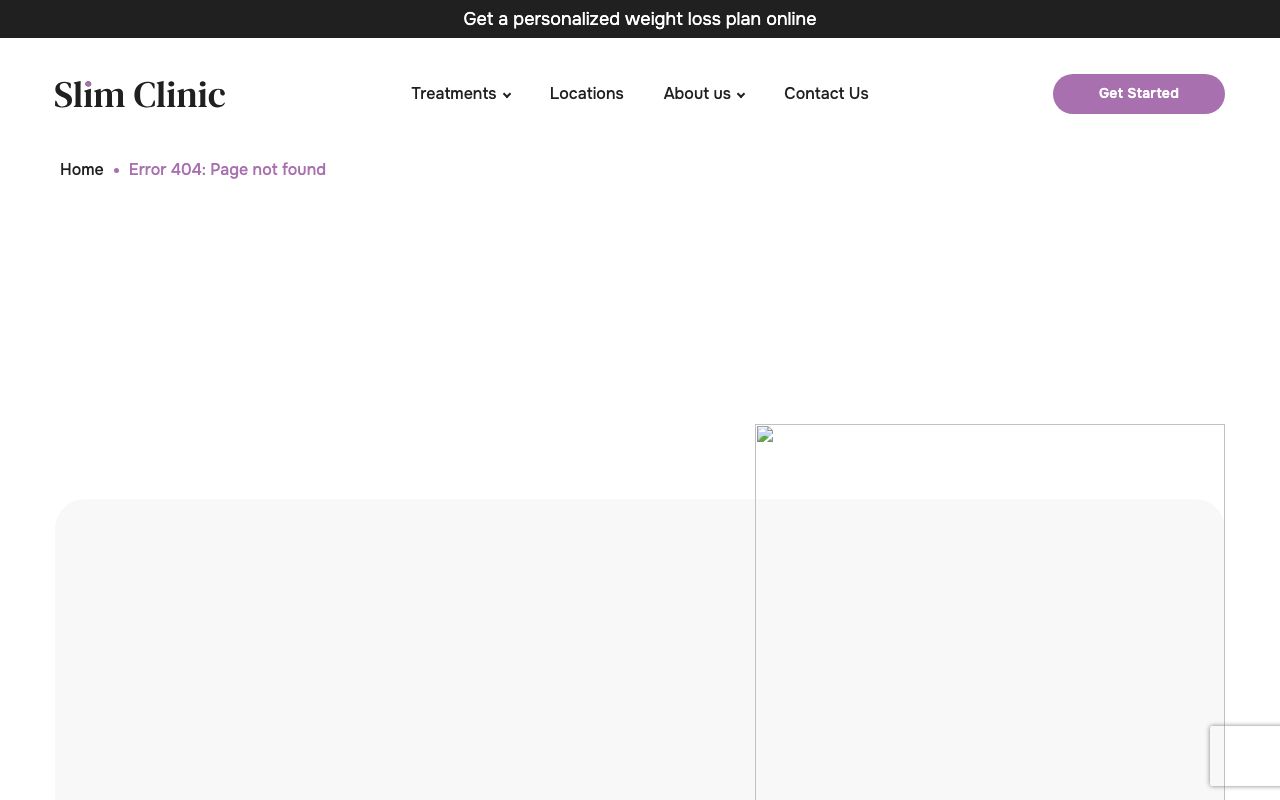Click the word 'Slim' in the logo
The height and width of the screenshot is (800, 1280).
click(x=90, y=95)
